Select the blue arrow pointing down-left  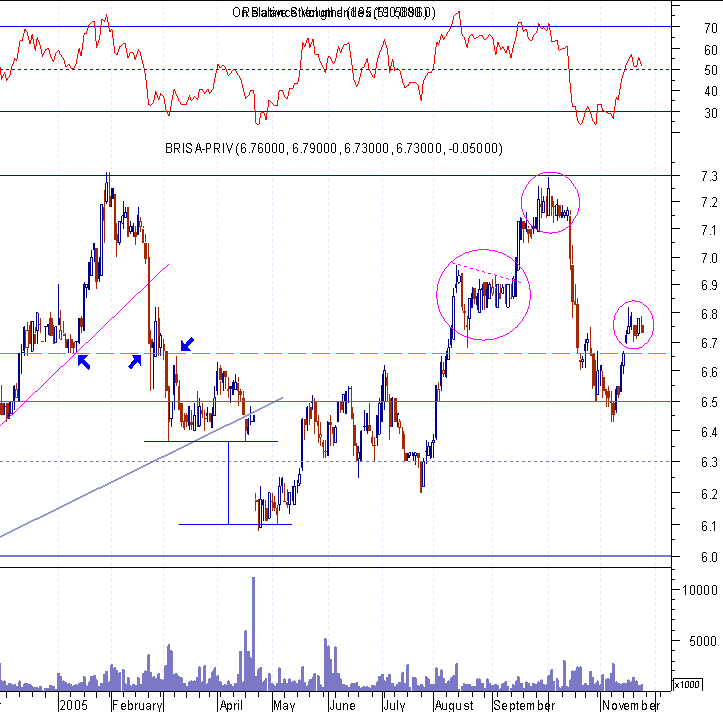tap(187, 344)
